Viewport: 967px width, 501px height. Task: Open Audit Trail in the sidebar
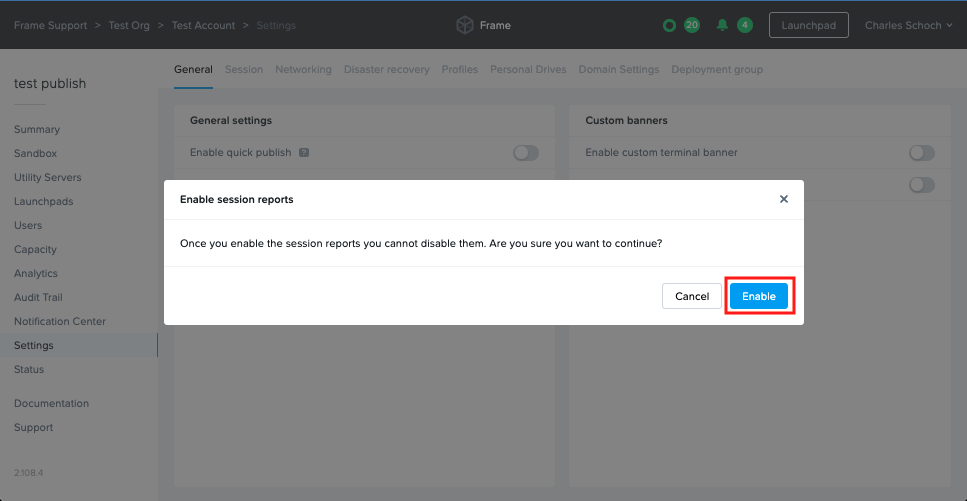tap(38, 298)
